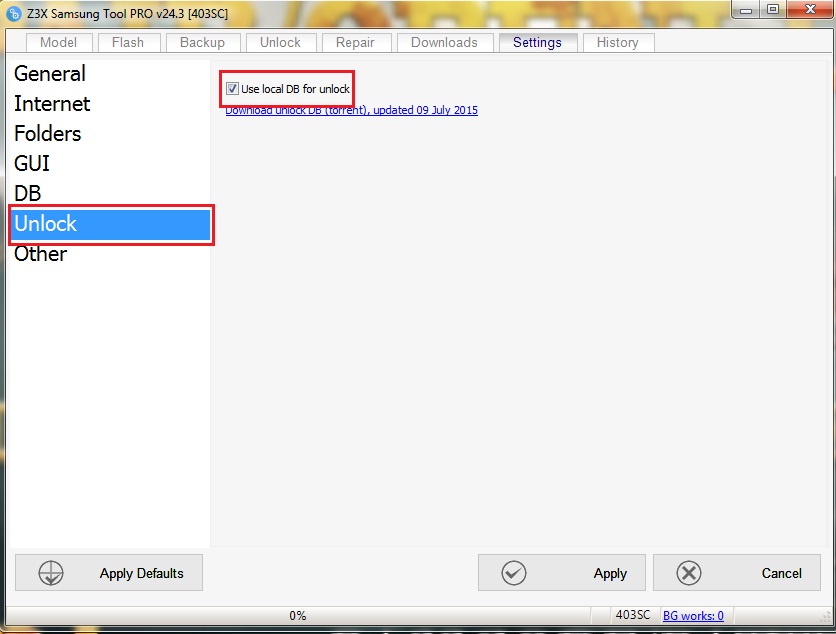Select Internet settings category

109,103
